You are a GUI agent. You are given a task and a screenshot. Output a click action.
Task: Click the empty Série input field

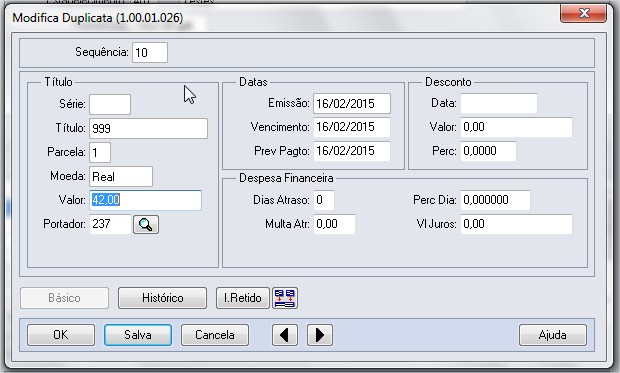point(110,104)
